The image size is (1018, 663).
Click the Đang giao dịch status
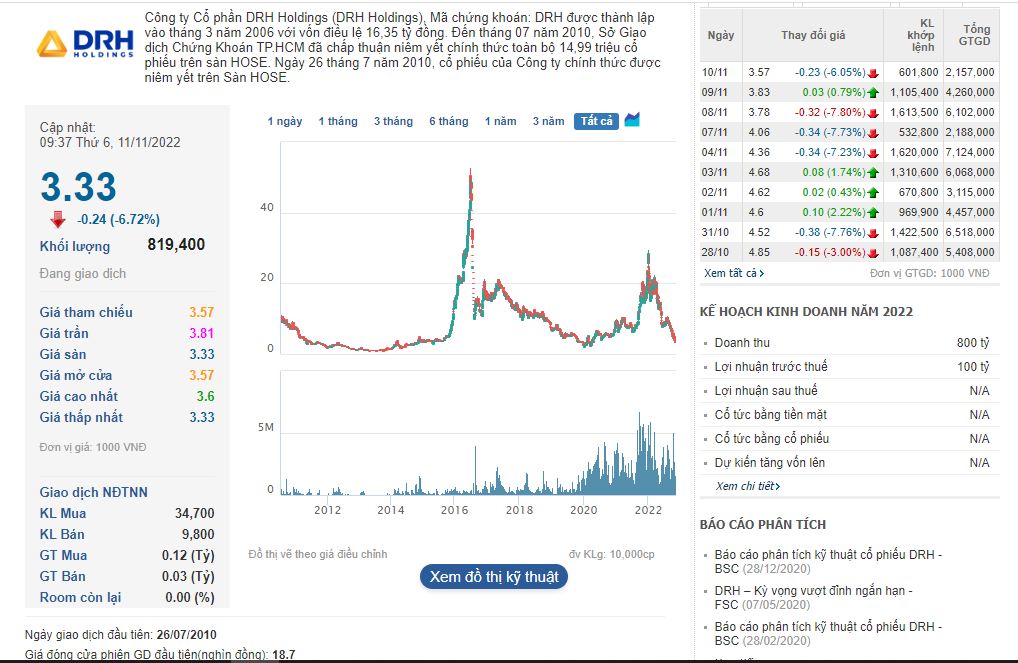tap(82, 274)
